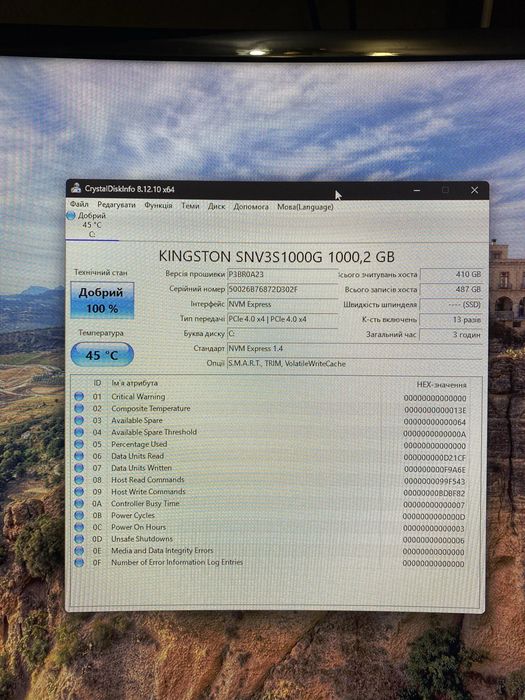Click the CrystalDiskInfo title bar app icon
The height and width of the screenshot is (700, 525).
pos(76,188)
